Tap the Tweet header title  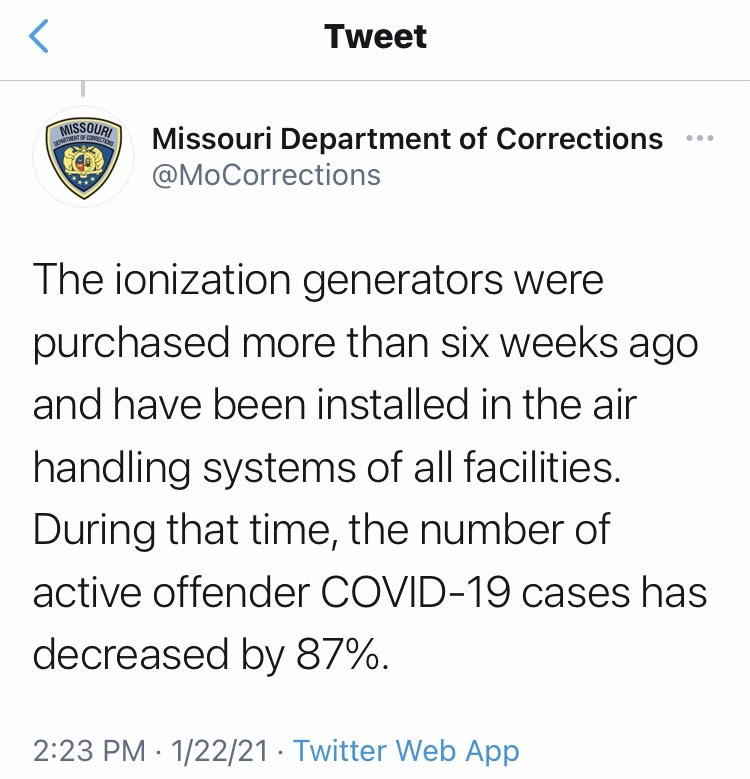pos(375,37)
